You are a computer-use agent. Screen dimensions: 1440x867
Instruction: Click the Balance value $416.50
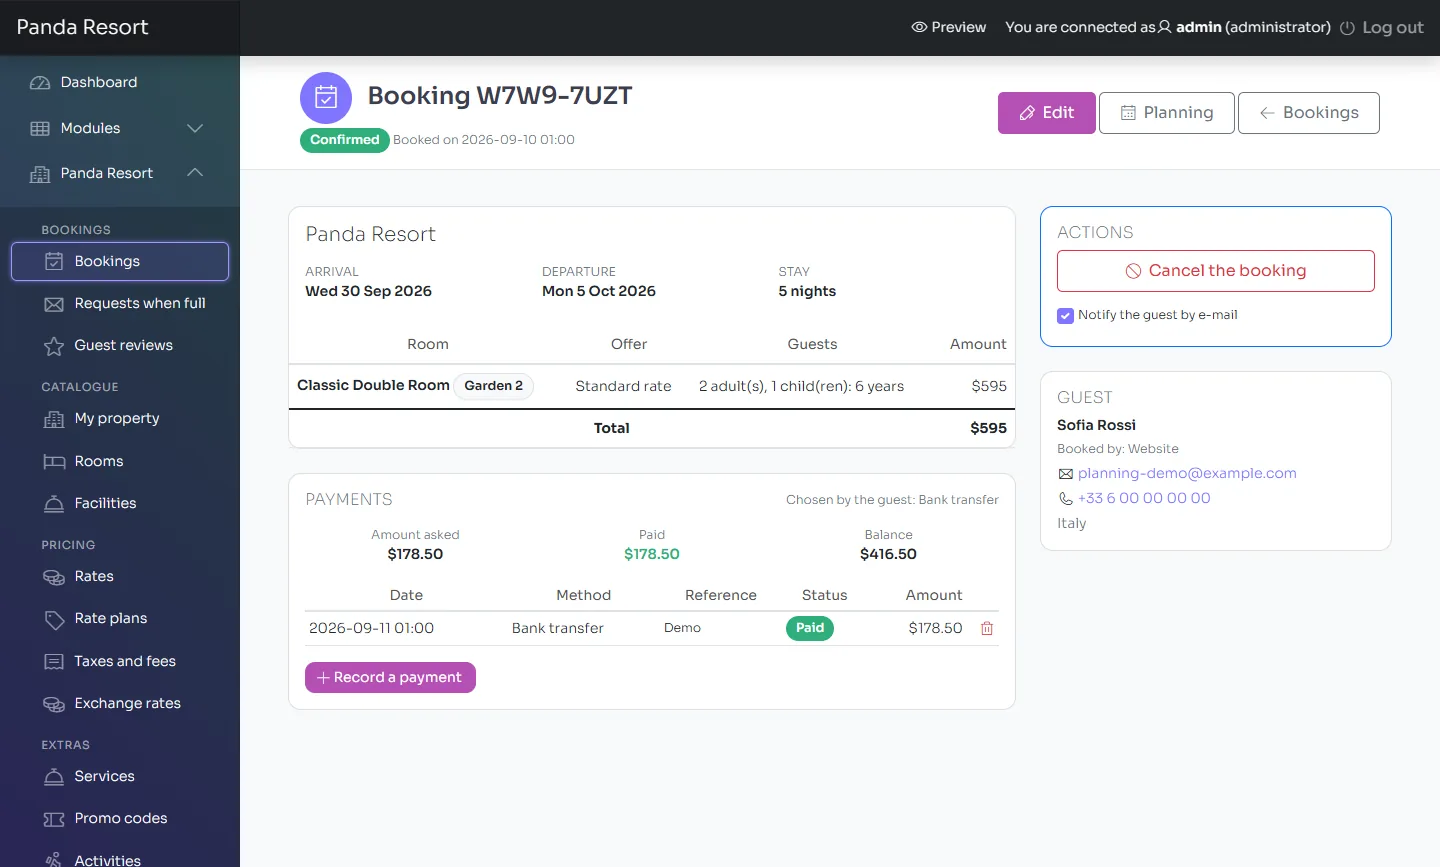click(888, 554)
